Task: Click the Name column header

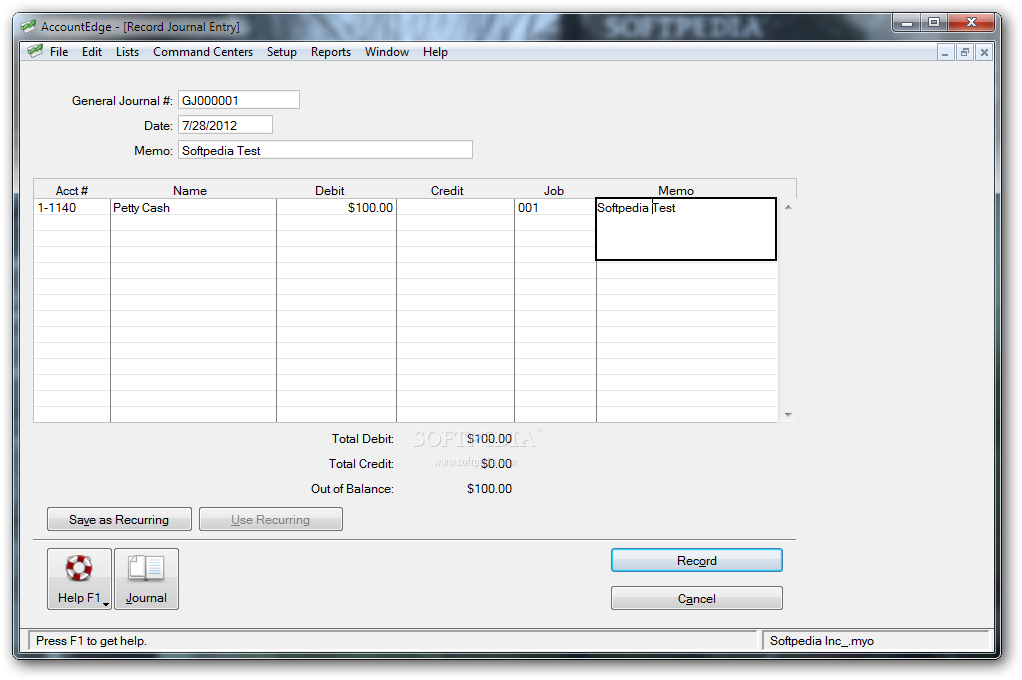Action: (190, 190)
